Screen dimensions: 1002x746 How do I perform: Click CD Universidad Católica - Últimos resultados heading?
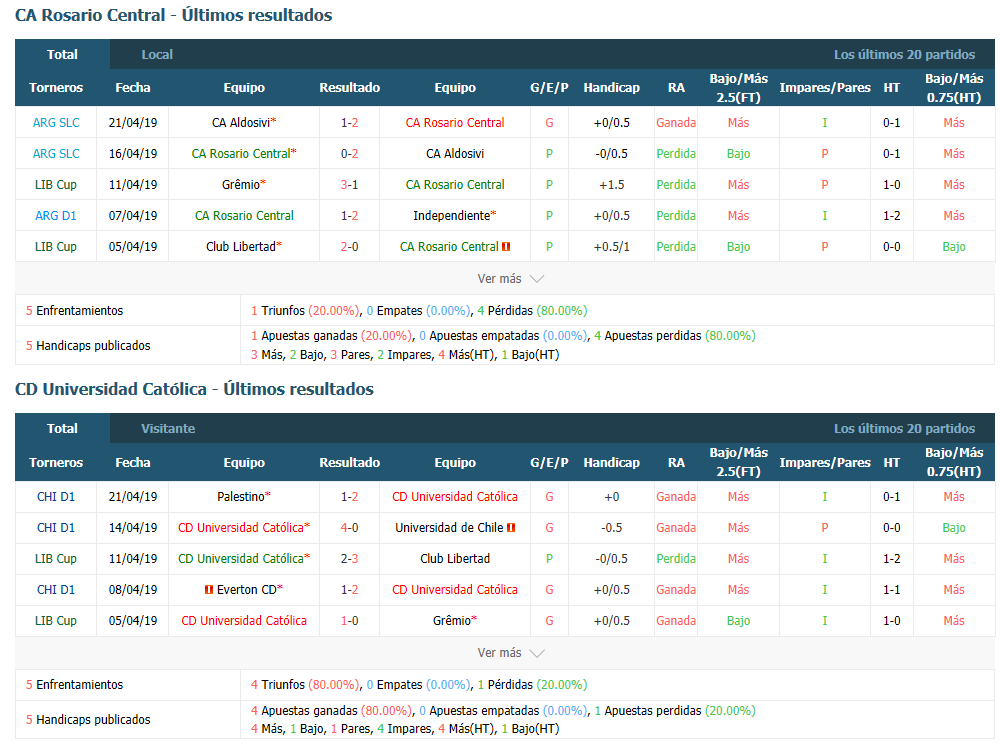coord(194,389)
